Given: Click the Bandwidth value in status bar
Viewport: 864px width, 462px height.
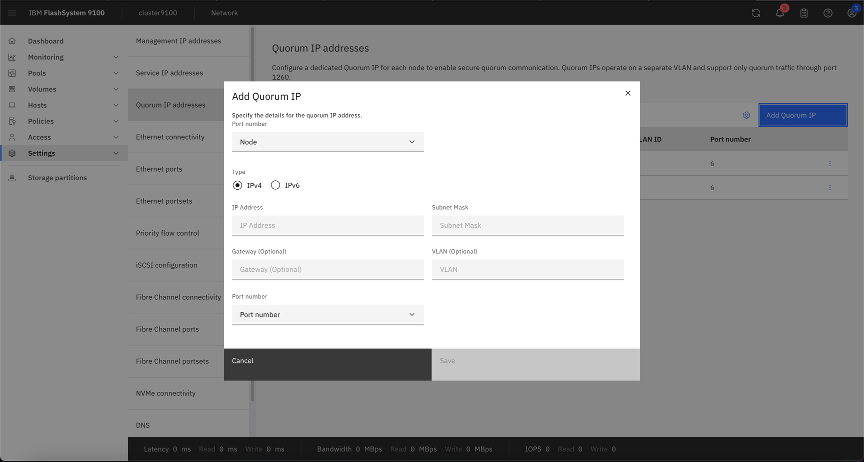Looking at the screenshot, I should pyautogui.click(x=370, y=449).
